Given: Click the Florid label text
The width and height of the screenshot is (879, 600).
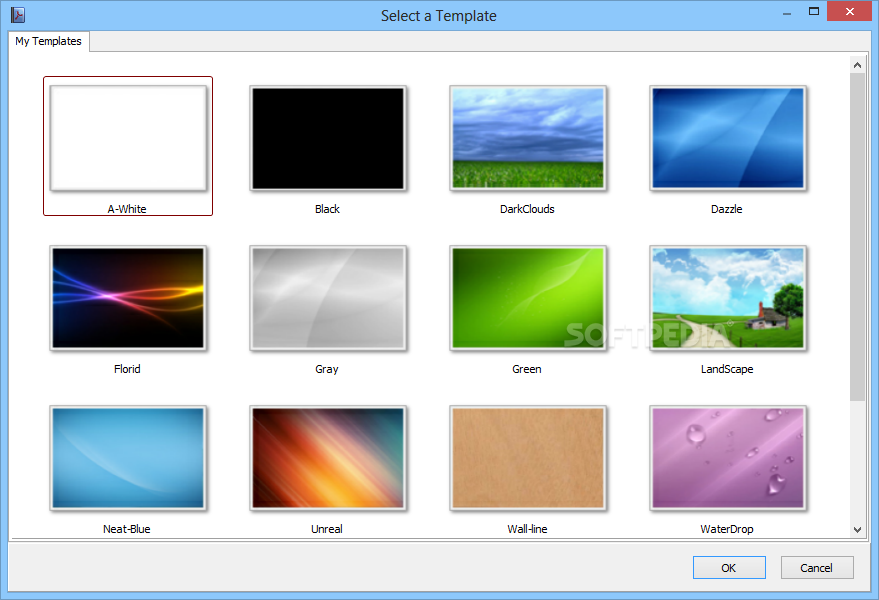Looking at the screenshot, I should click(127, 369).
